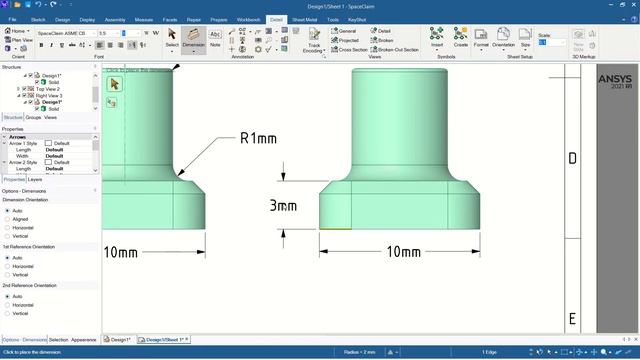The width and height of the screenshot is (640, 360).
Task: Align annotation text center
Action: [110, 45]
